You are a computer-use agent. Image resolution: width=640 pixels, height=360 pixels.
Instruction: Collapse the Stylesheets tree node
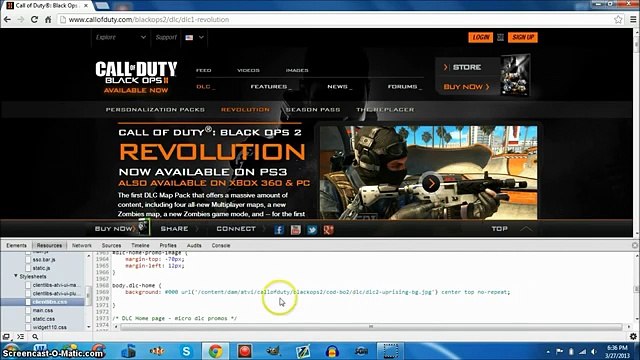[x=16, y=276]
